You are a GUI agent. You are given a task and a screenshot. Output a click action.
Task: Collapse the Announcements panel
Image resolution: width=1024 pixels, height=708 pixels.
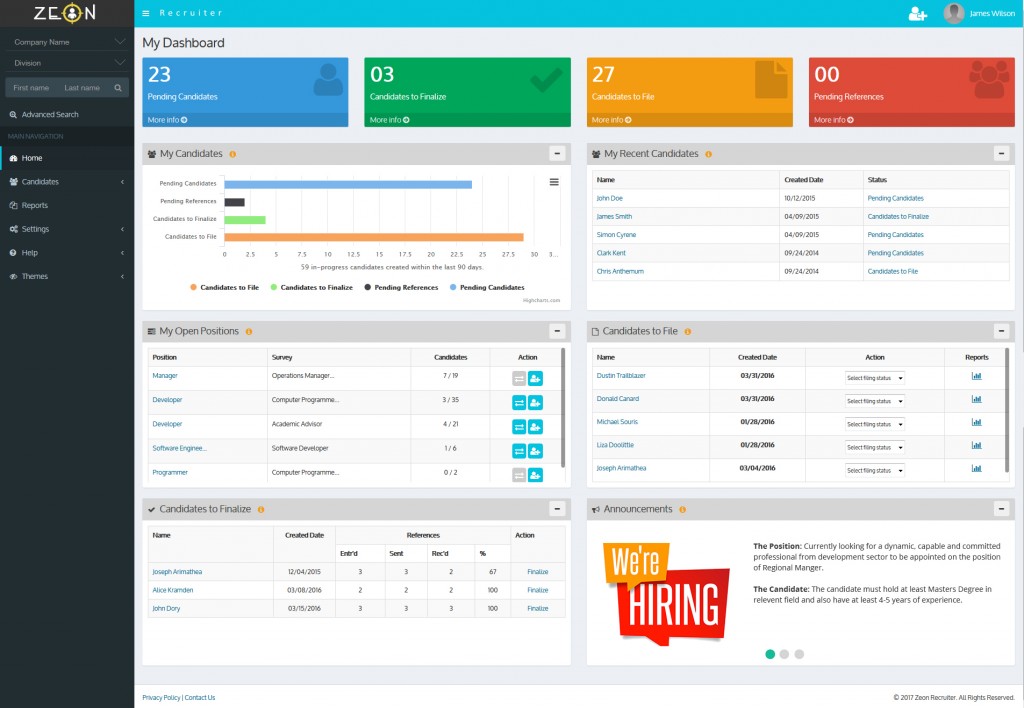(1001, 509)
